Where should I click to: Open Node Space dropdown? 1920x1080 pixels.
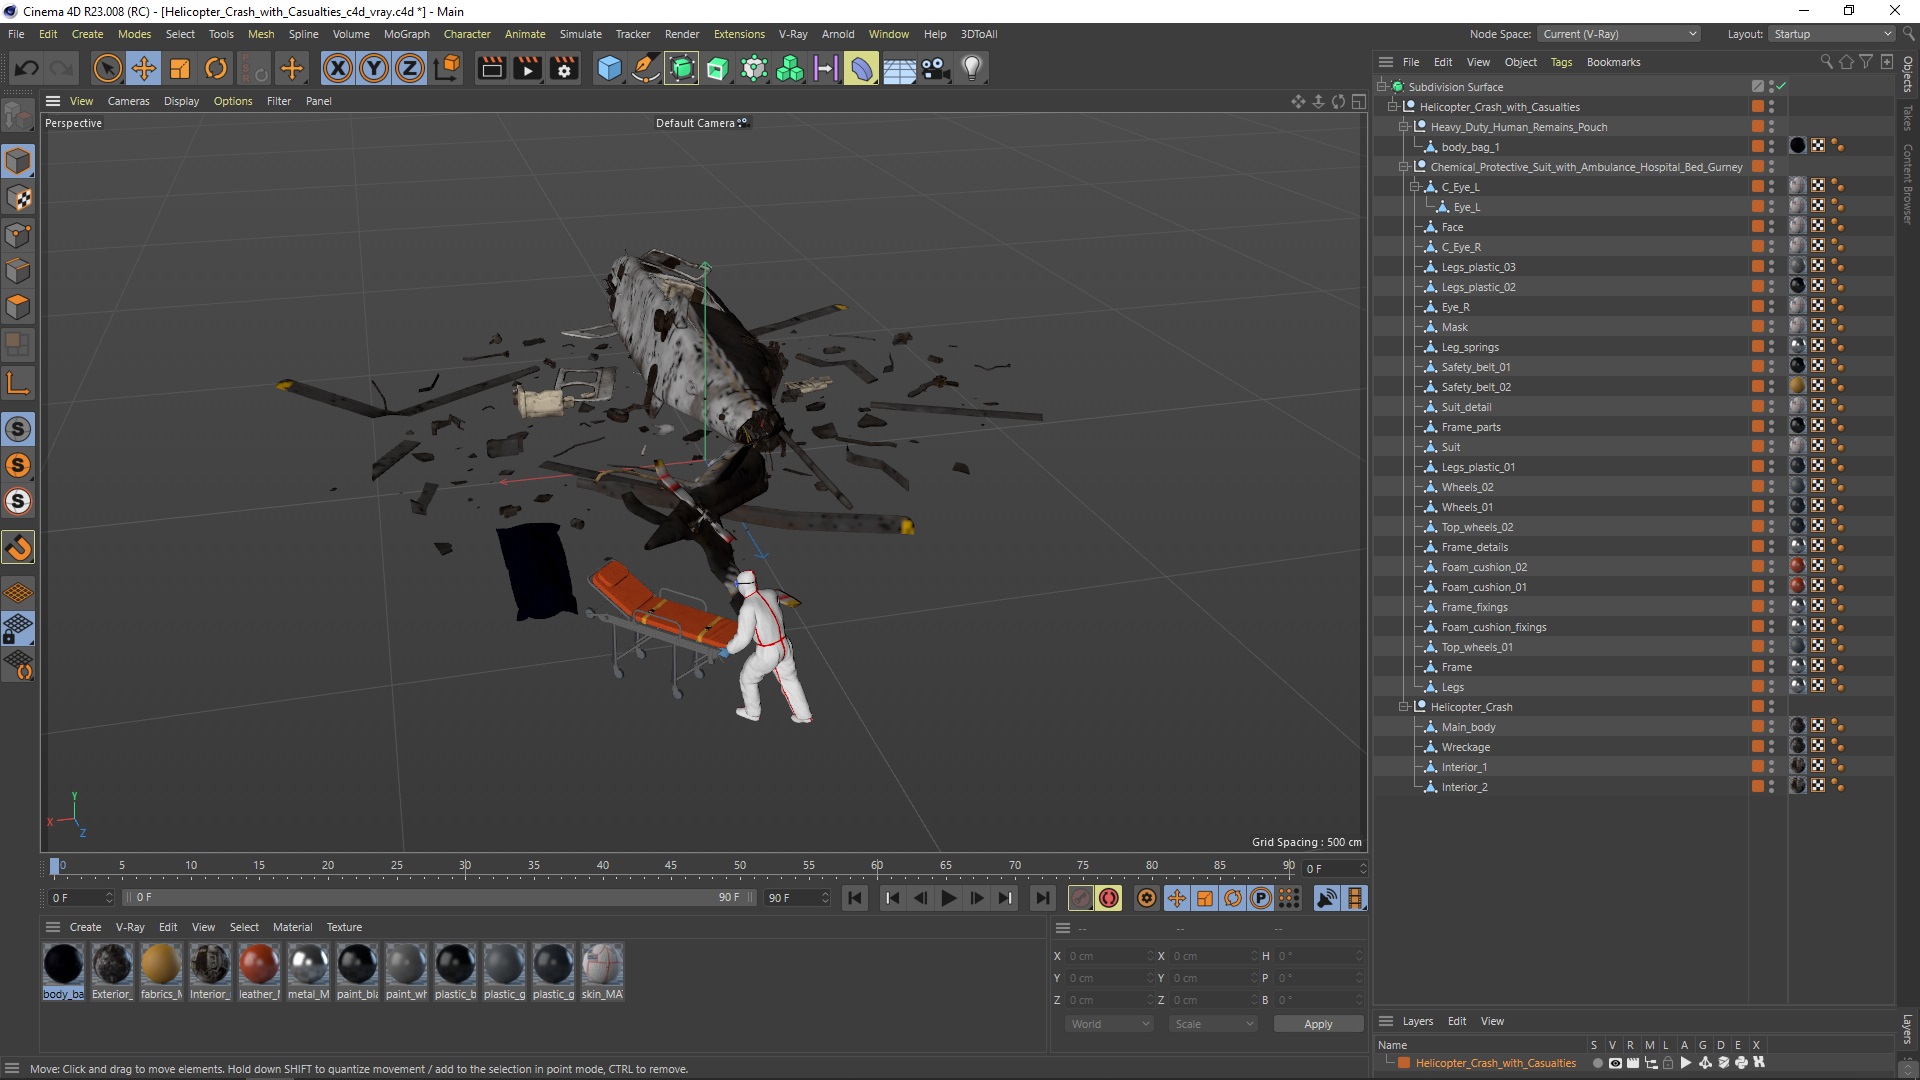point(1619,34)
